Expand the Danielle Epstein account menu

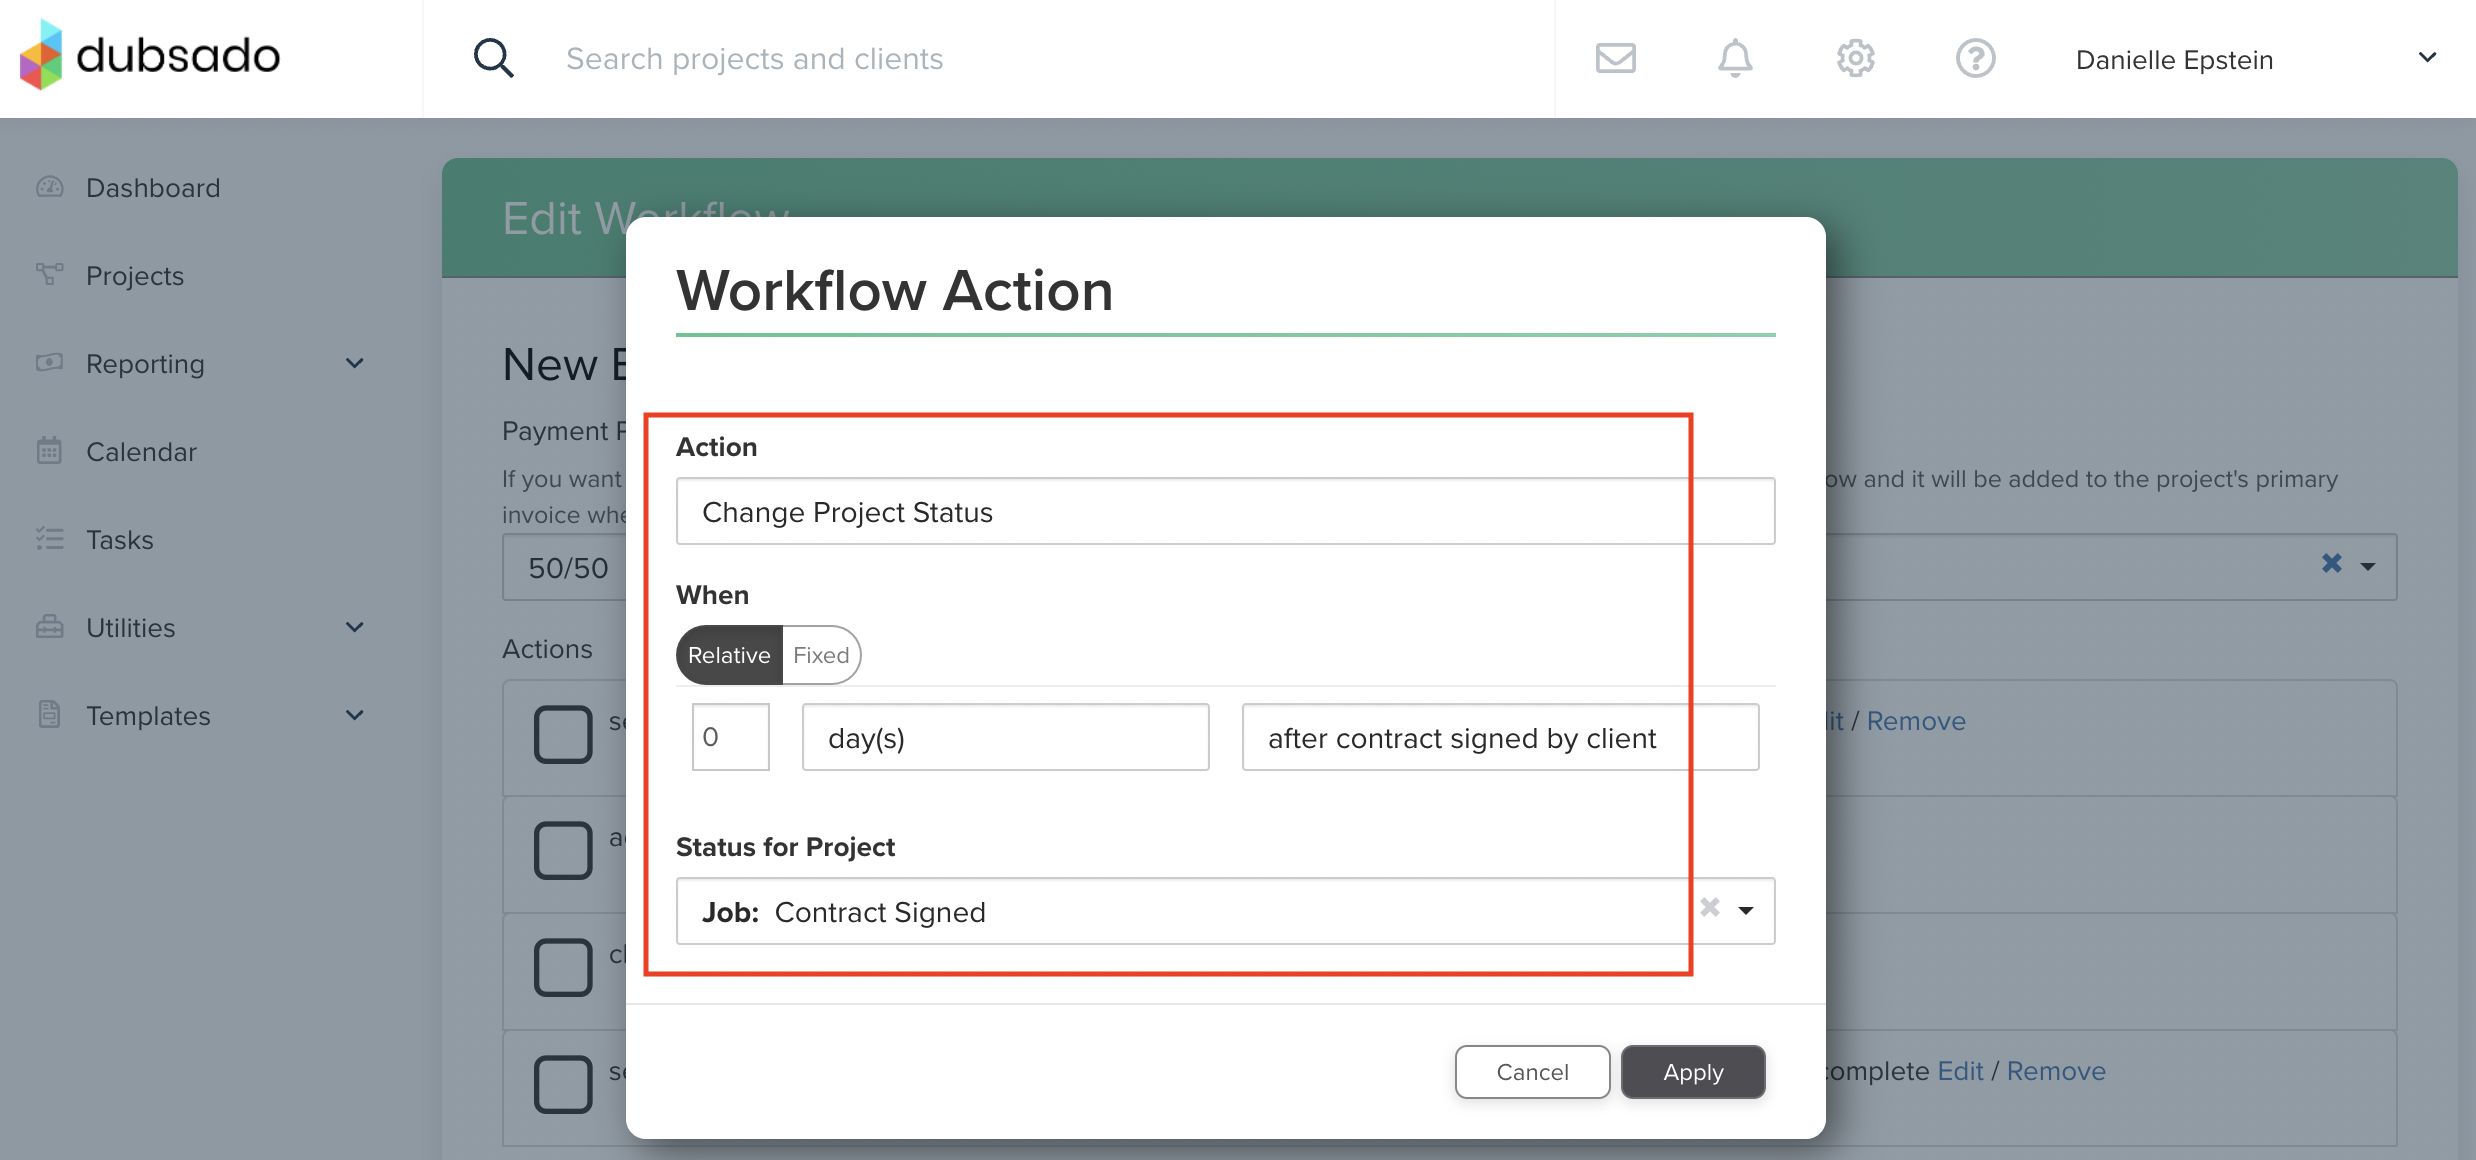click(x=2427, y=58)
